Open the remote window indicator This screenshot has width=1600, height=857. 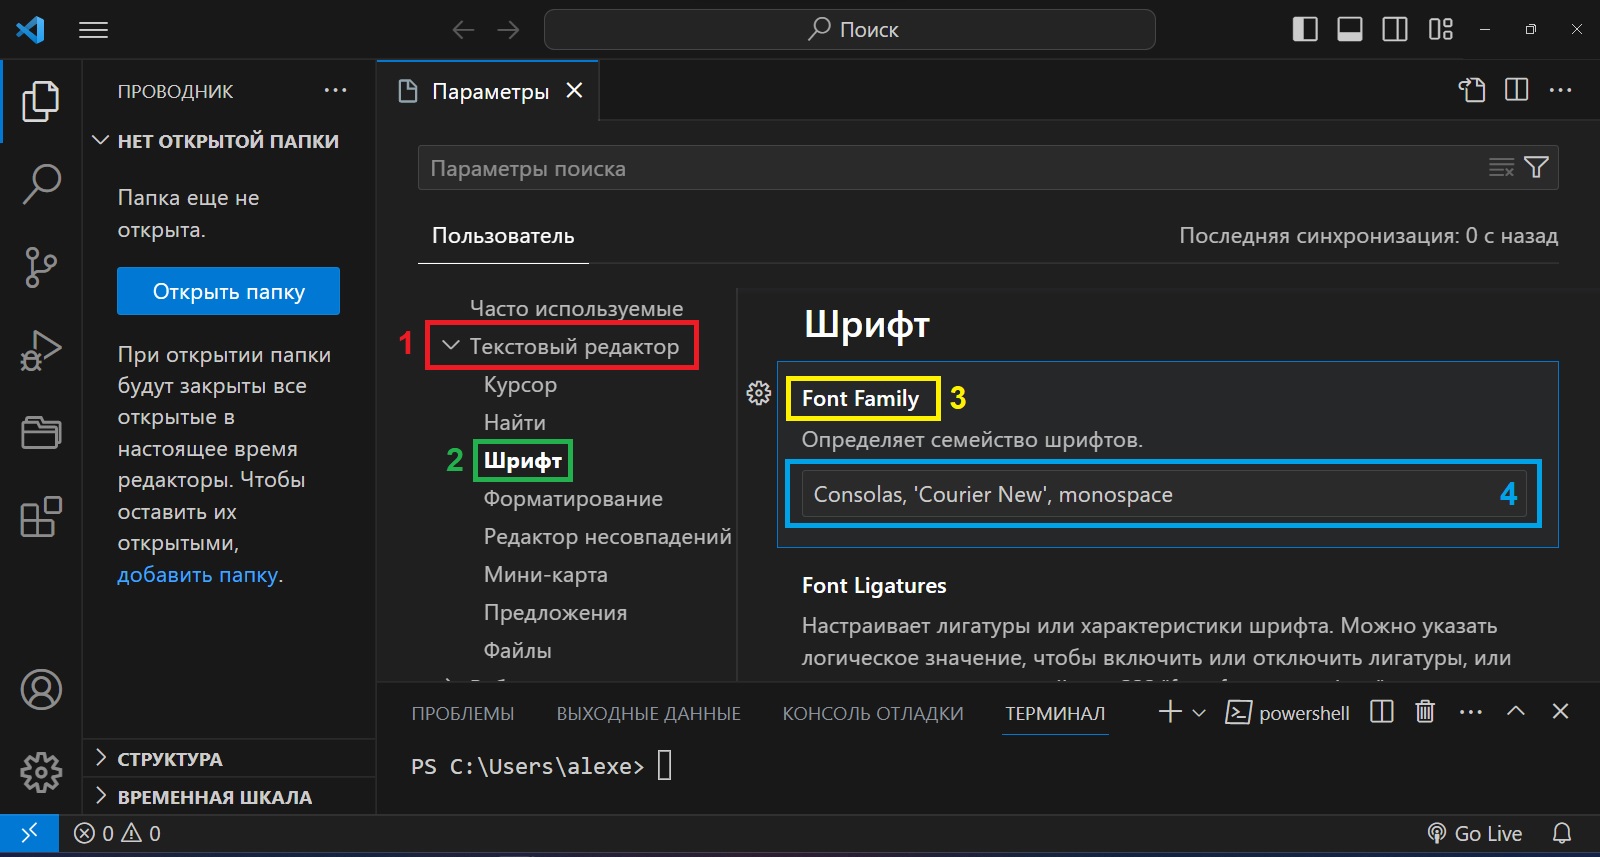29,833
